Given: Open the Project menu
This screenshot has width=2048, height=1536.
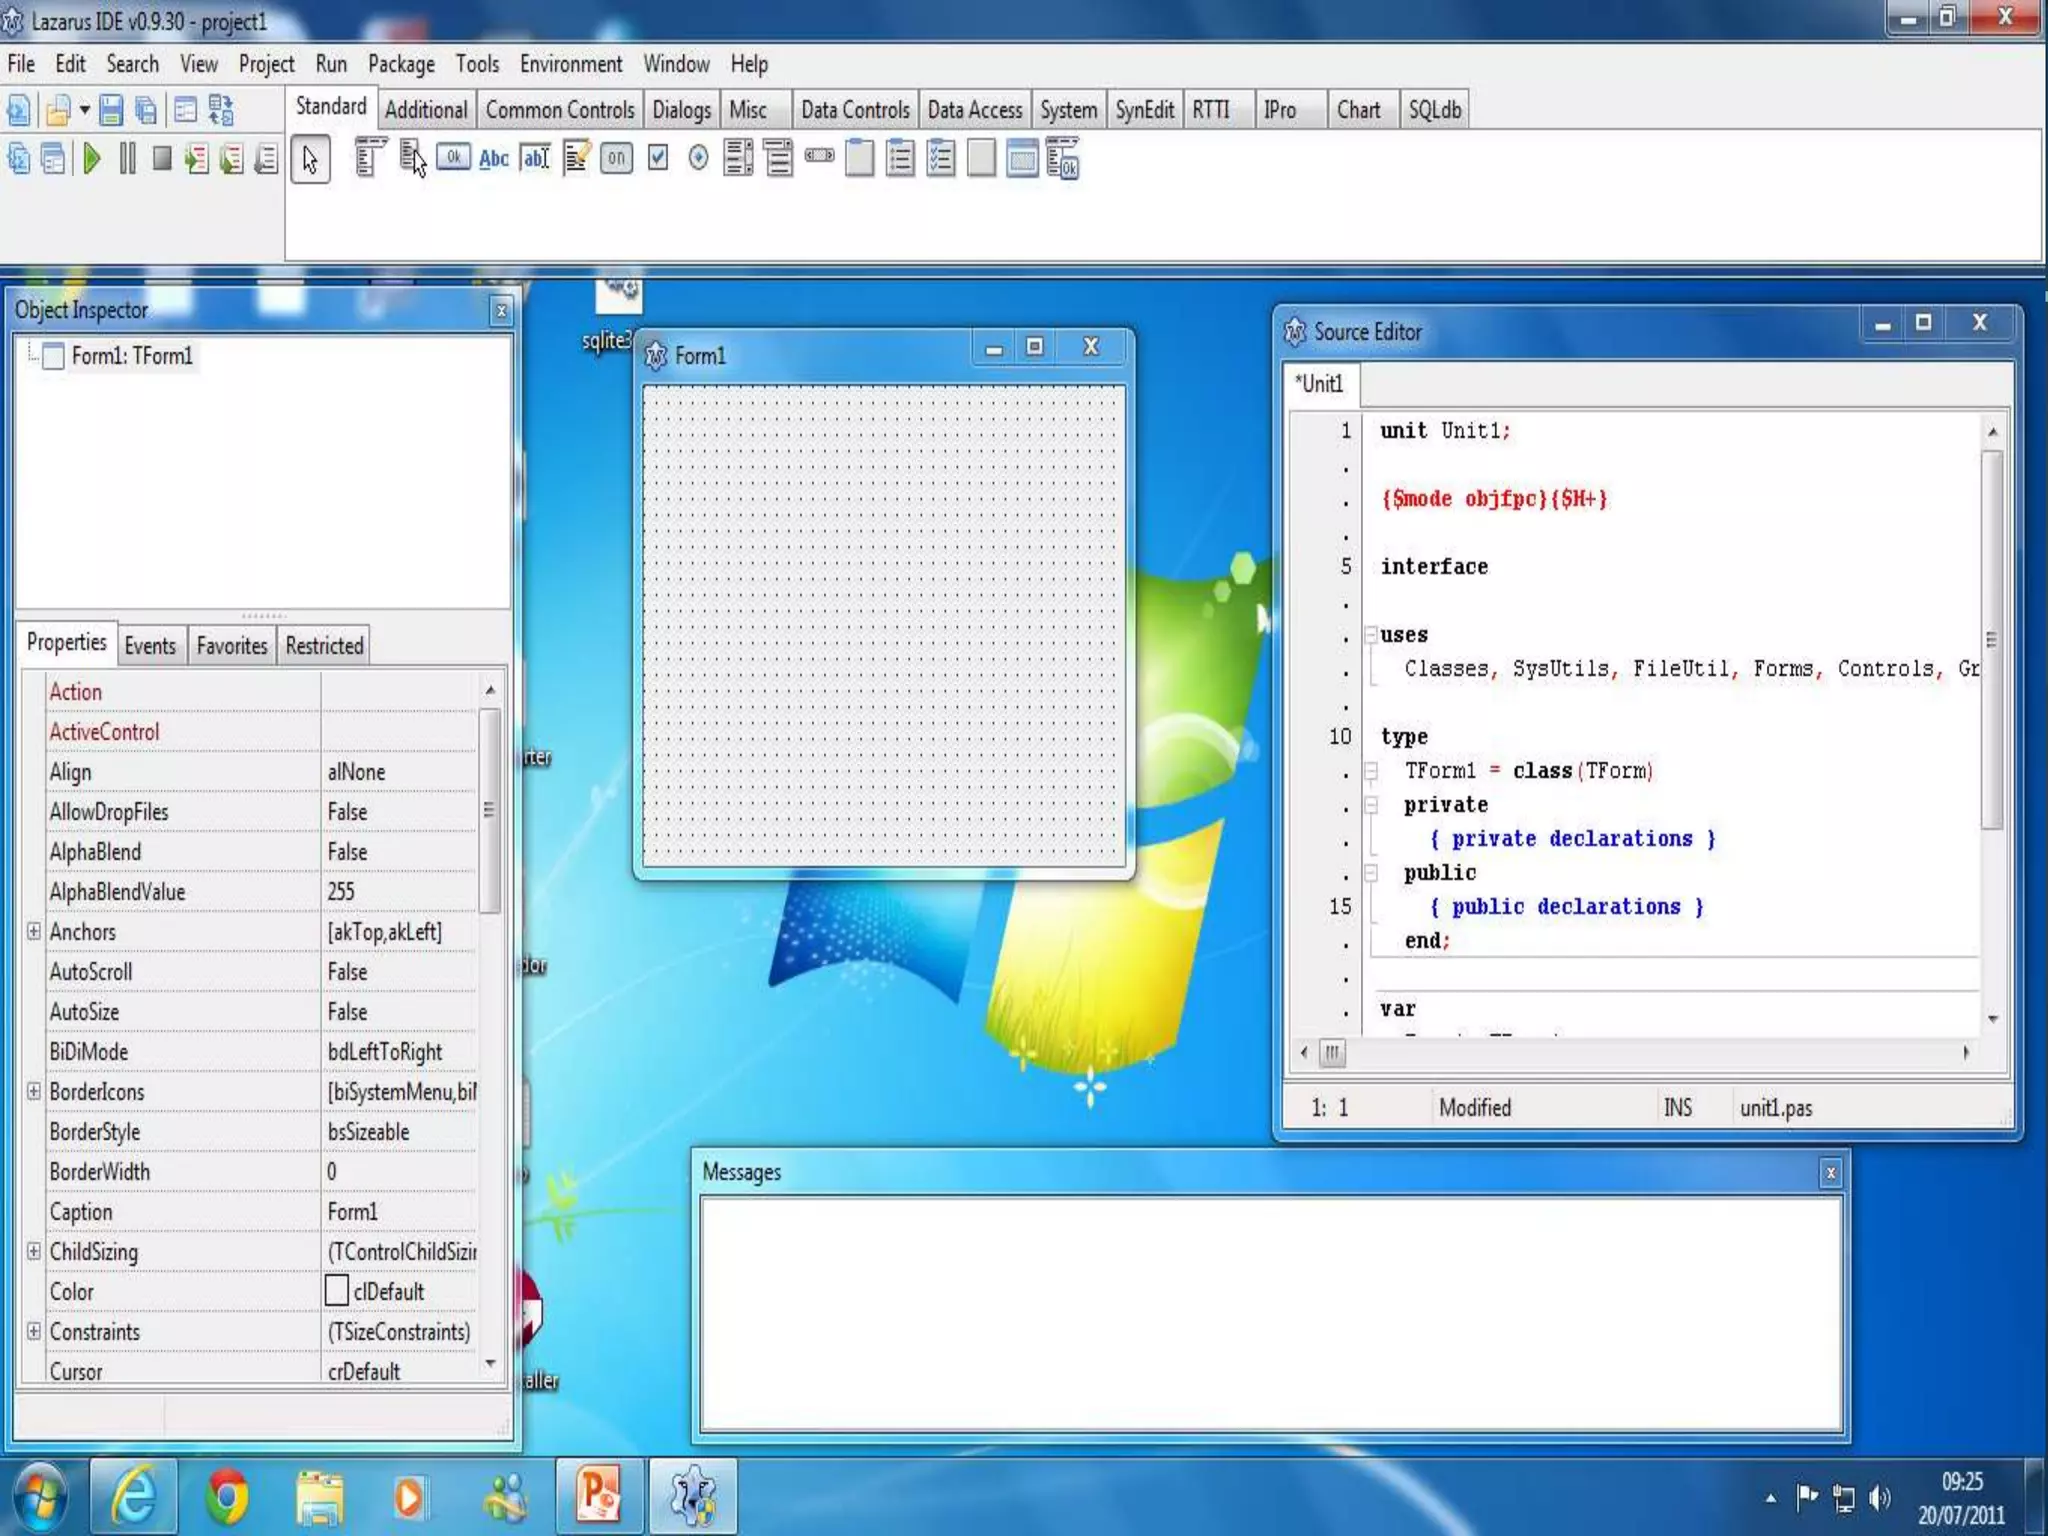Looking at the screenshot, I should point(266,64).
